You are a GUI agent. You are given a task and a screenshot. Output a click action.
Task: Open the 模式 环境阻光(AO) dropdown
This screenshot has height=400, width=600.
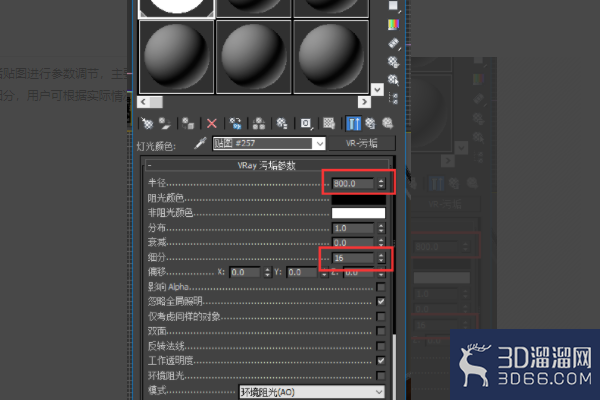[312, 392]
